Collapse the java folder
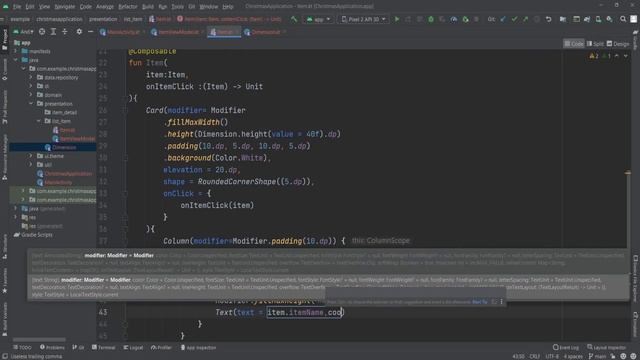 tap(16, 60)
